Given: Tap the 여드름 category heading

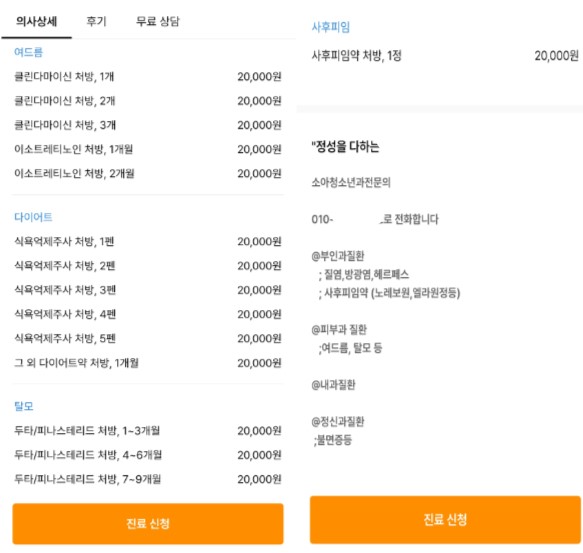Looking at the screenshot, I should (29, 52).
